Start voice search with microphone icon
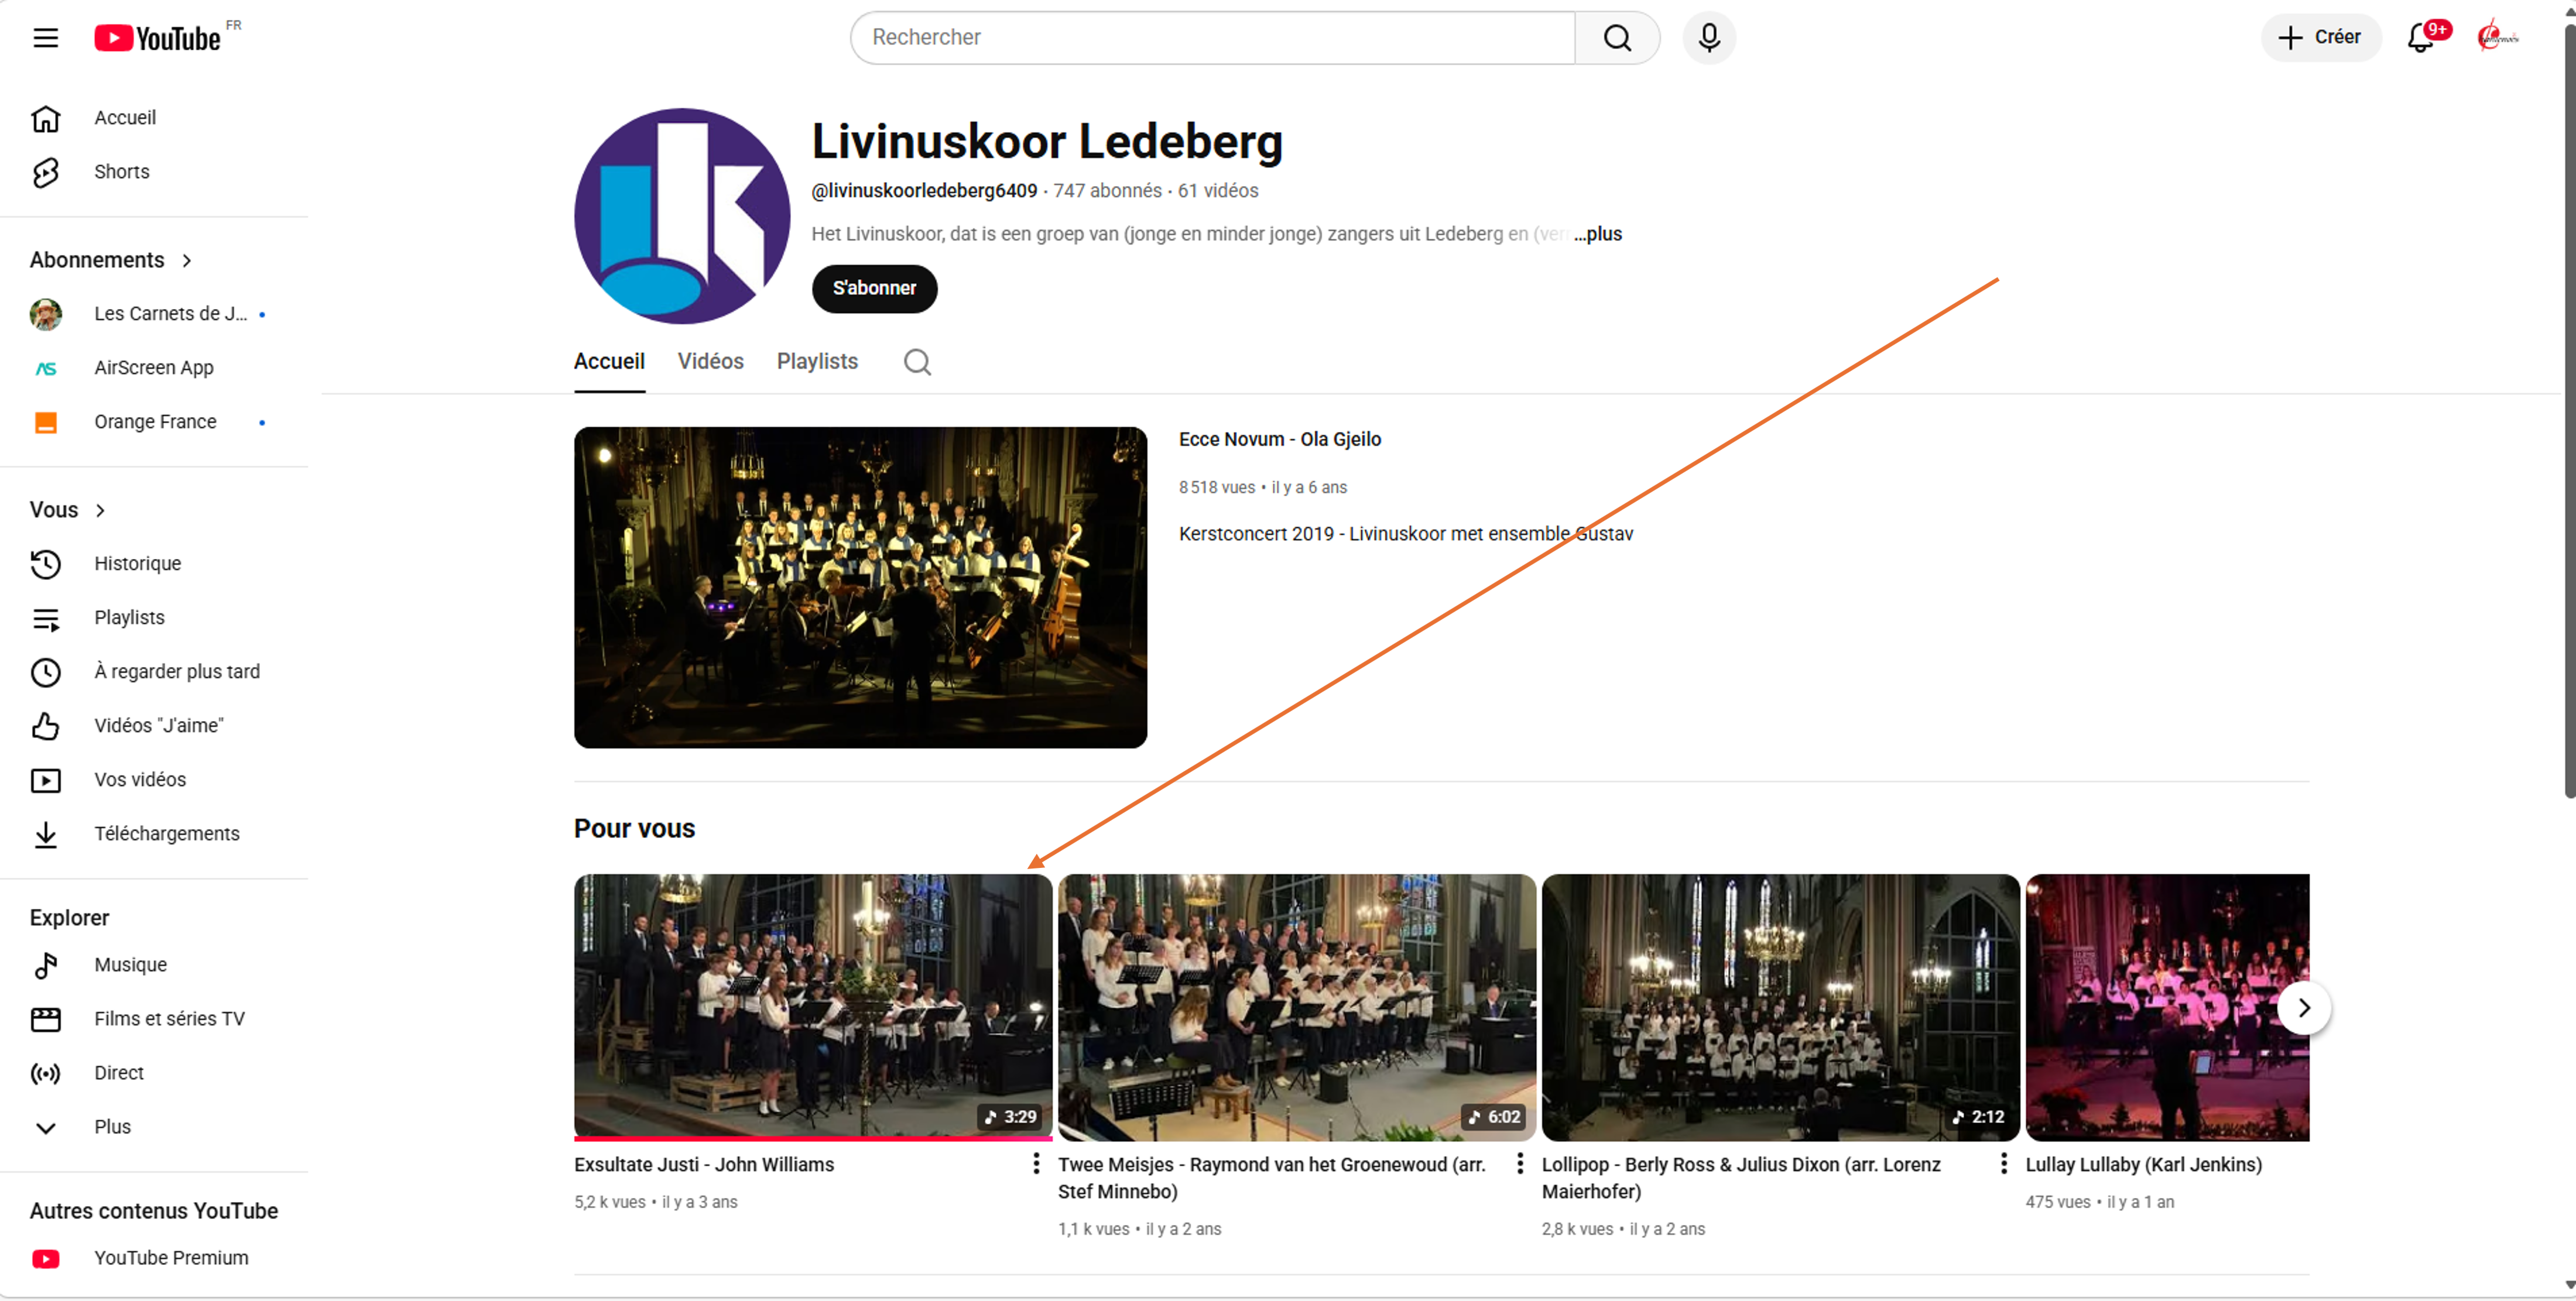 tap(1709, 38)
